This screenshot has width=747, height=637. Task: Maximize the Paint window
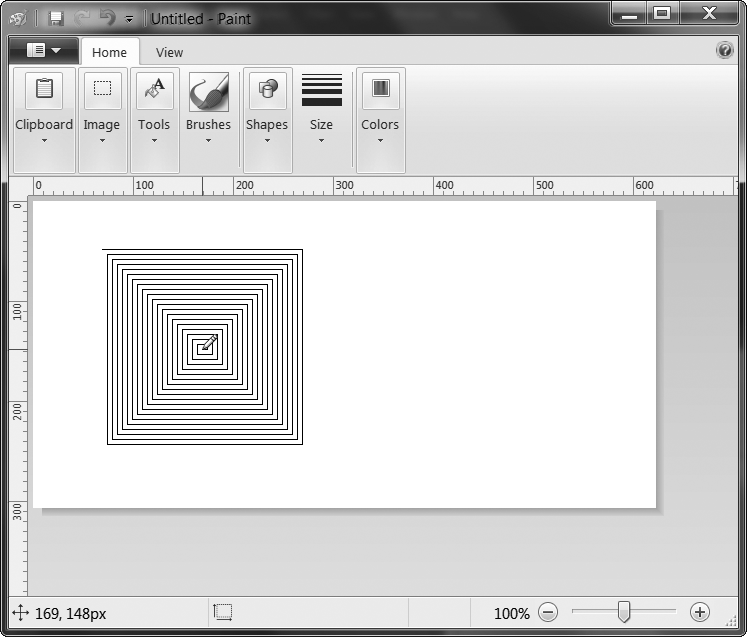tap(662, 13)
